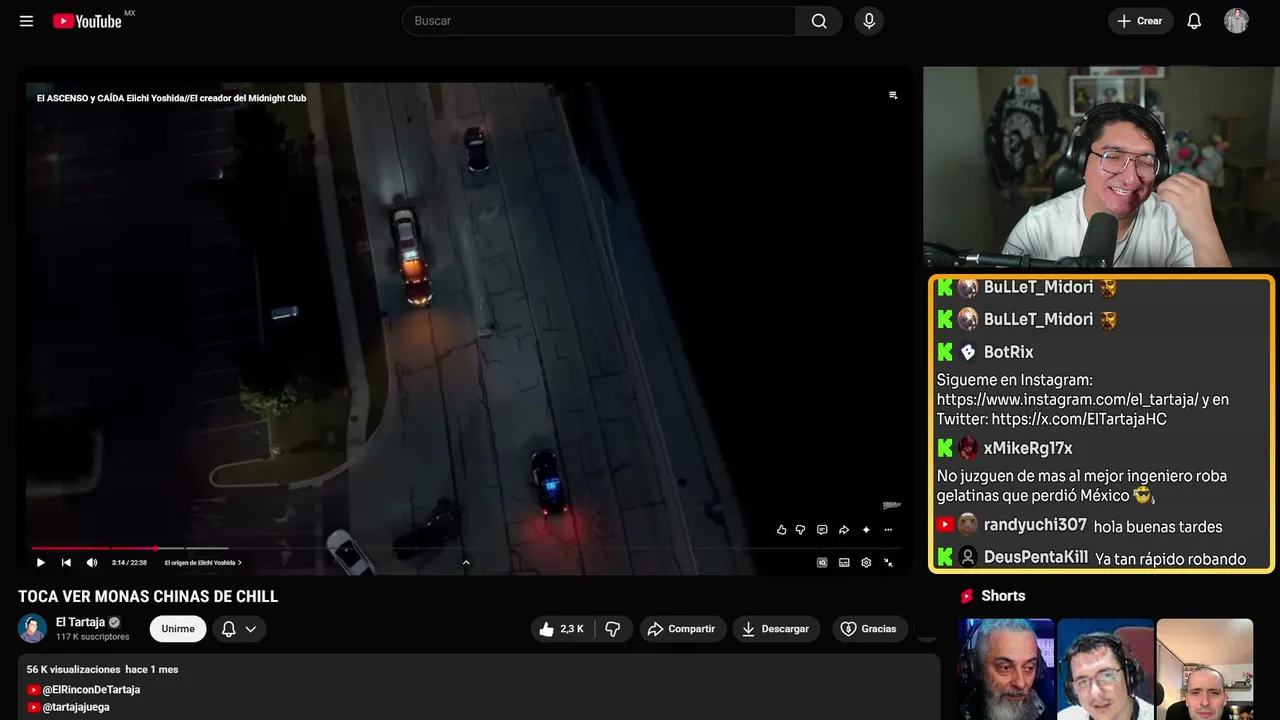1280x720 pixels.
Task: Click the BotRix username in chat
Action: pyautogui.click(x=1008, y=352)
